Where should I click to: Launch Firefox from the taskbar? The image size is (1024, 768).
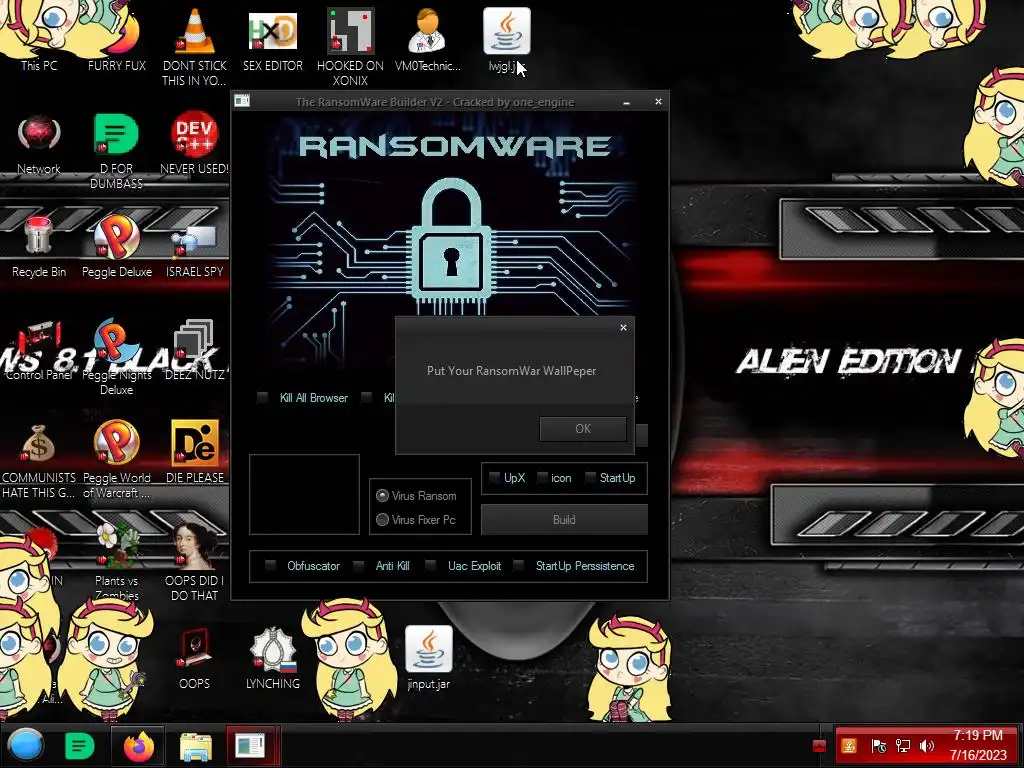click(138, 746)
